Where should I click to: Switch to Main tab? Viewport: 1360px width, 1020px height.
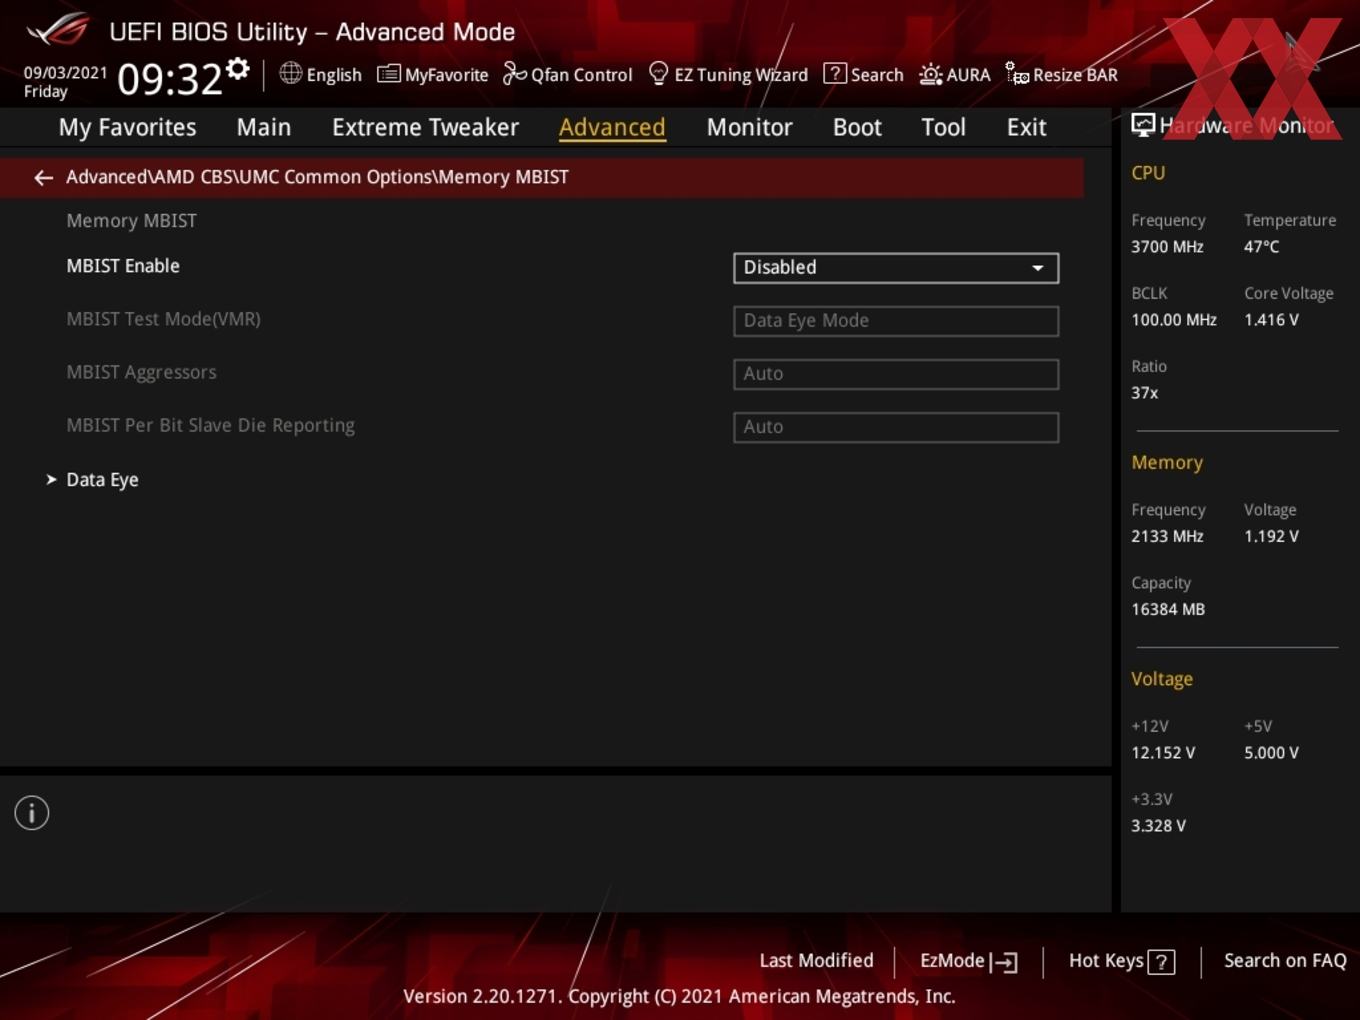click(264, 127)
